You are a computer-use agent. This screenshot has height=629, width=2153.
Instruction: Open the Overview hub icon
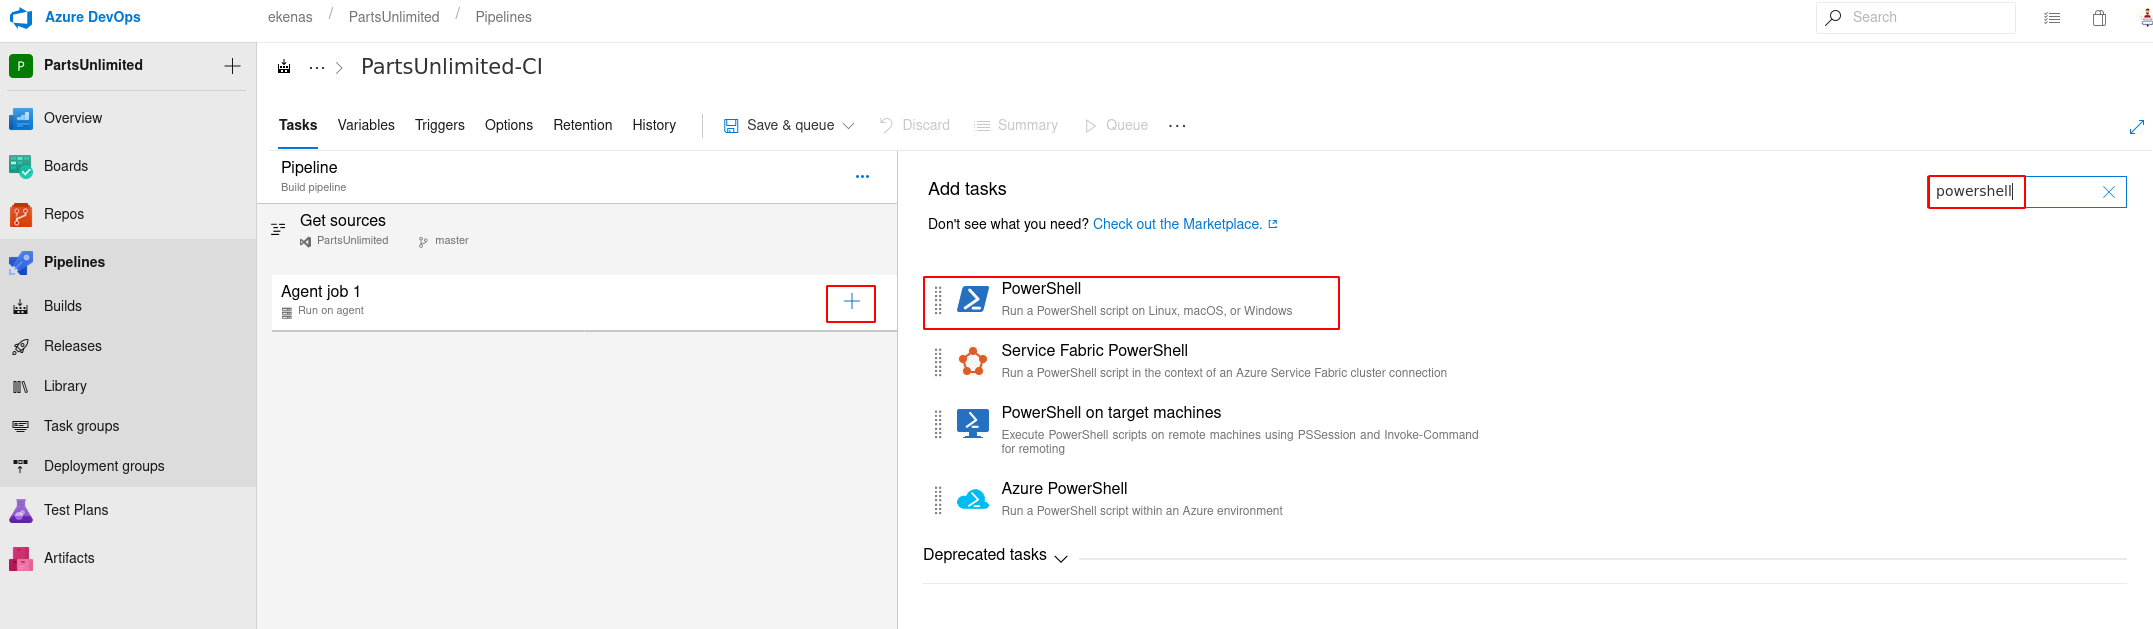pos(21,118)
